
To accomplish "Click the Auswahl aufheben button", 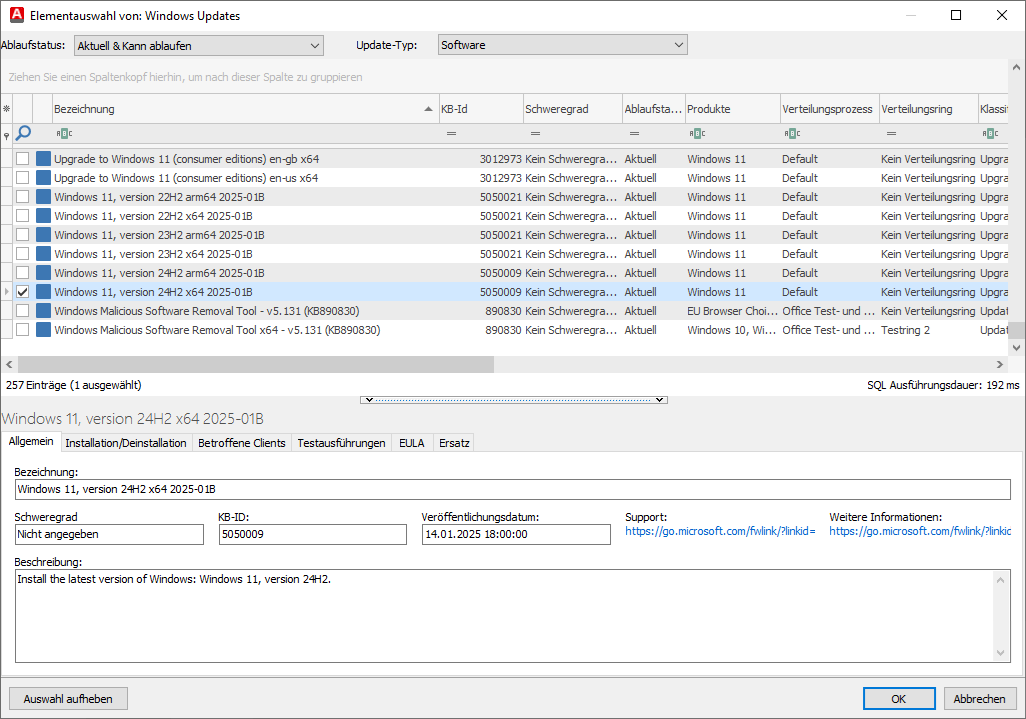I will pos(68,698).
